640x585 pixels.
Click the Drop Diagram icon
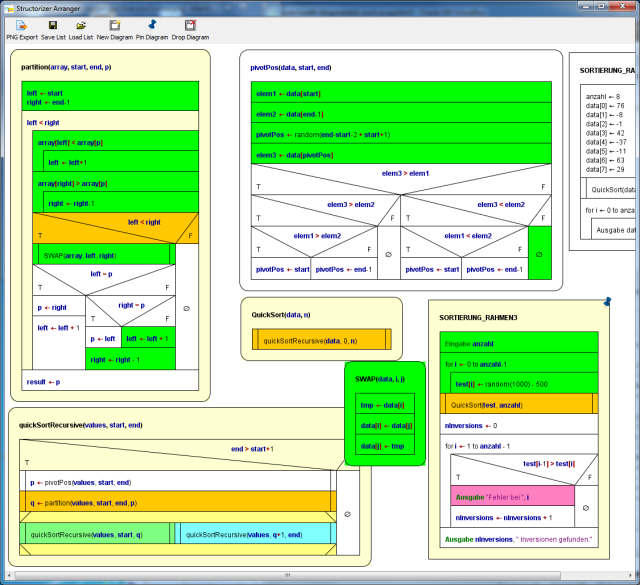pos(190,26)
